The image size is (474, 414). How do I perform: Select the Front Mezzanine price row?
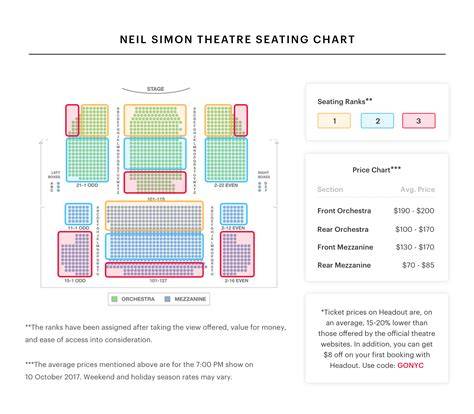click(376, 247)
